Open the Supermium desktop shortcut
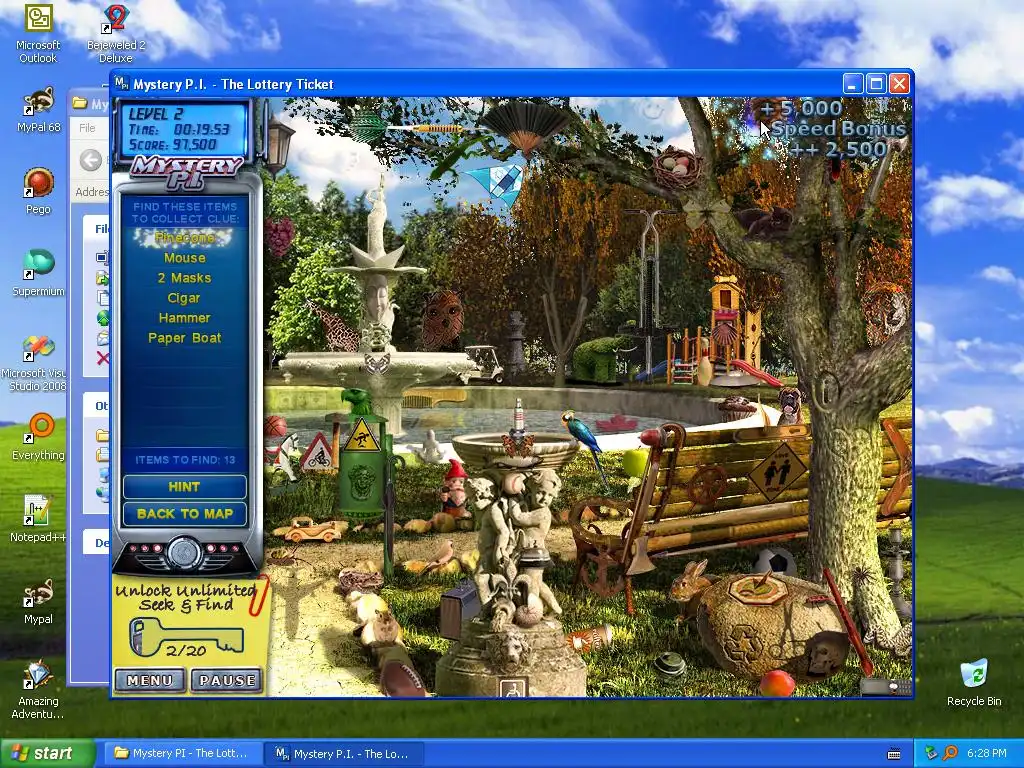Viewport: 1024px width, 768px height. [x=38, y=273]
